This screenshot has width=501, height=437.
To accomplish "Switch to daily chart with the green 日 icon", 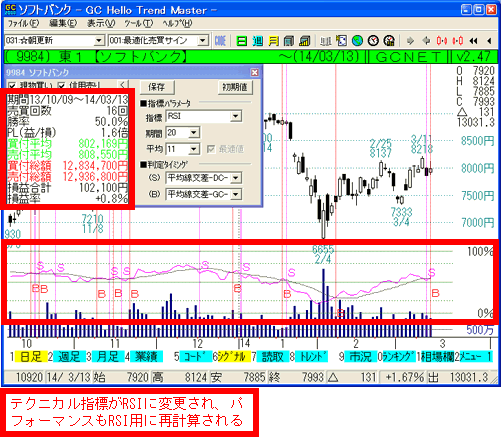I will pos(242,41).
